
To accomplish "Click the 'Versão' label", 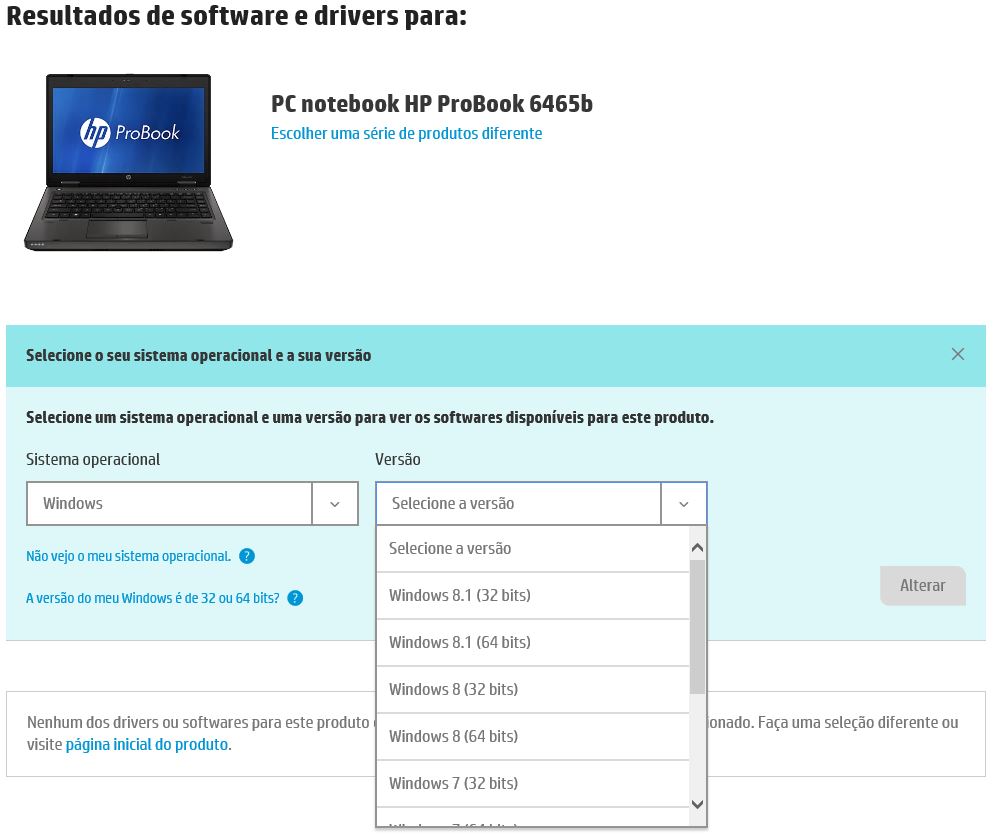I will pos(397,459).
